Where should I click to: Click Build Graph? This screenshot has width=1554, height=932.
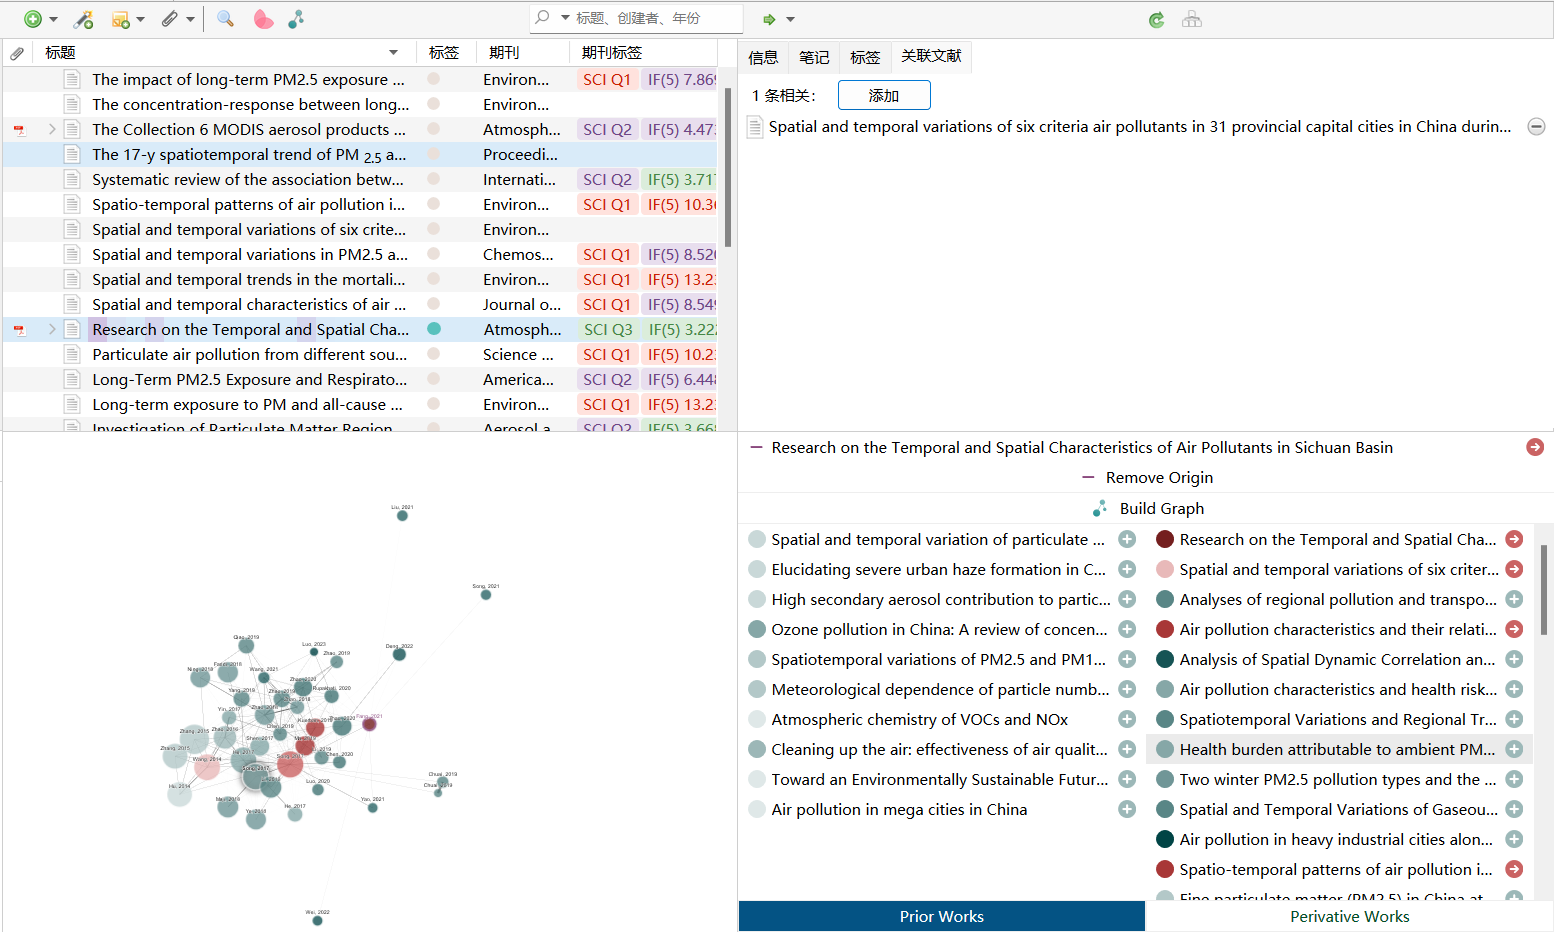[1147, 508]
